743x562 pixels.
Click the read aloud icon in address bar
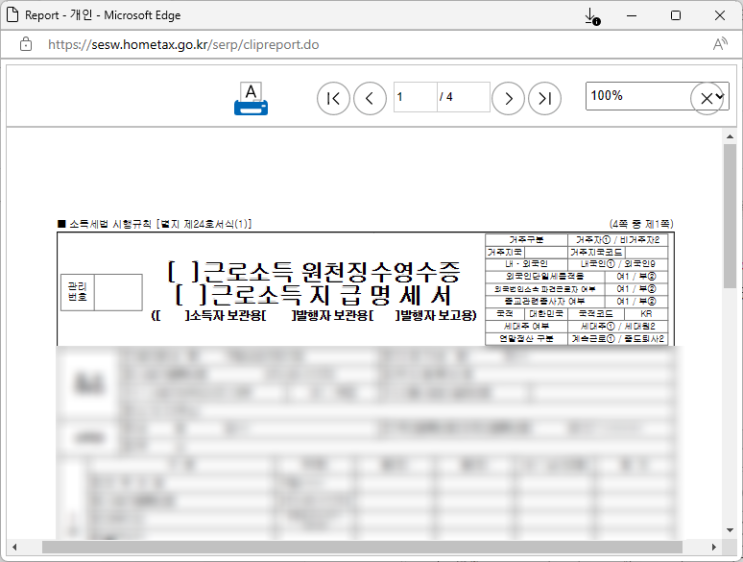coord(720,44)
